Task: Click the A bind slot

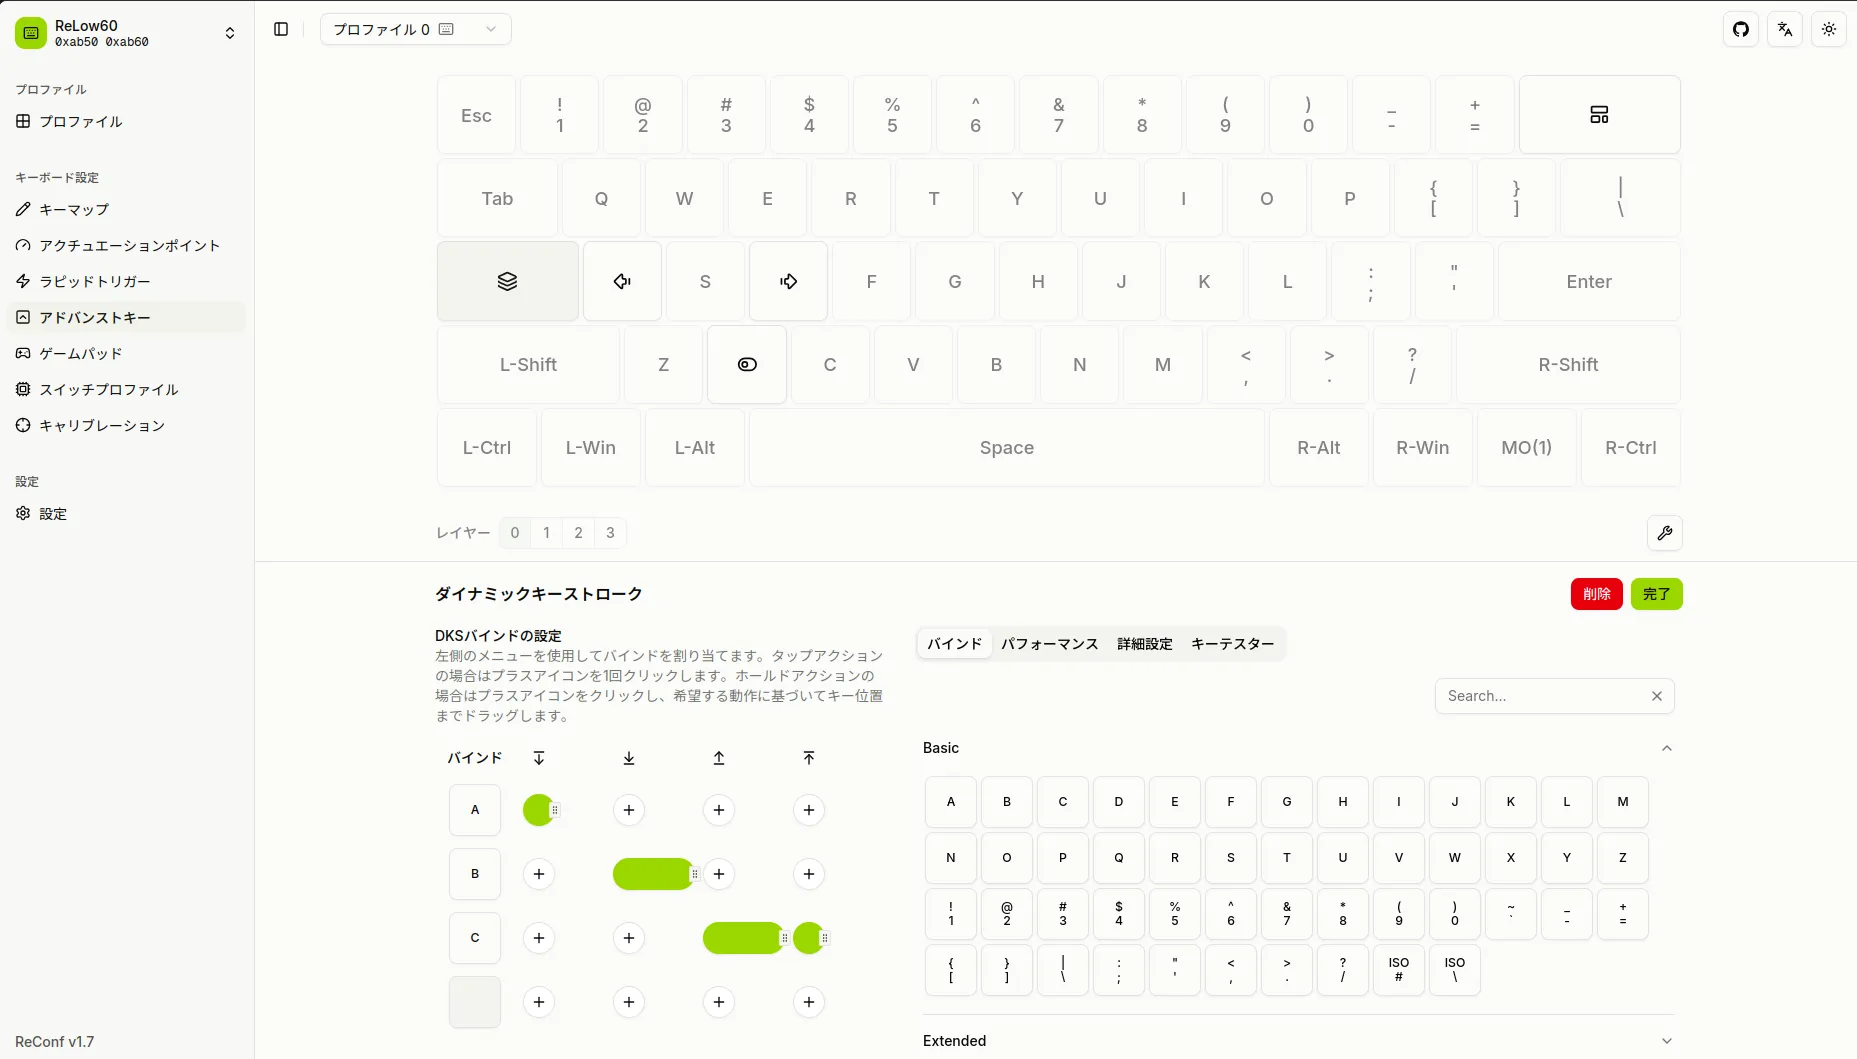Action: tap(475, 810)
